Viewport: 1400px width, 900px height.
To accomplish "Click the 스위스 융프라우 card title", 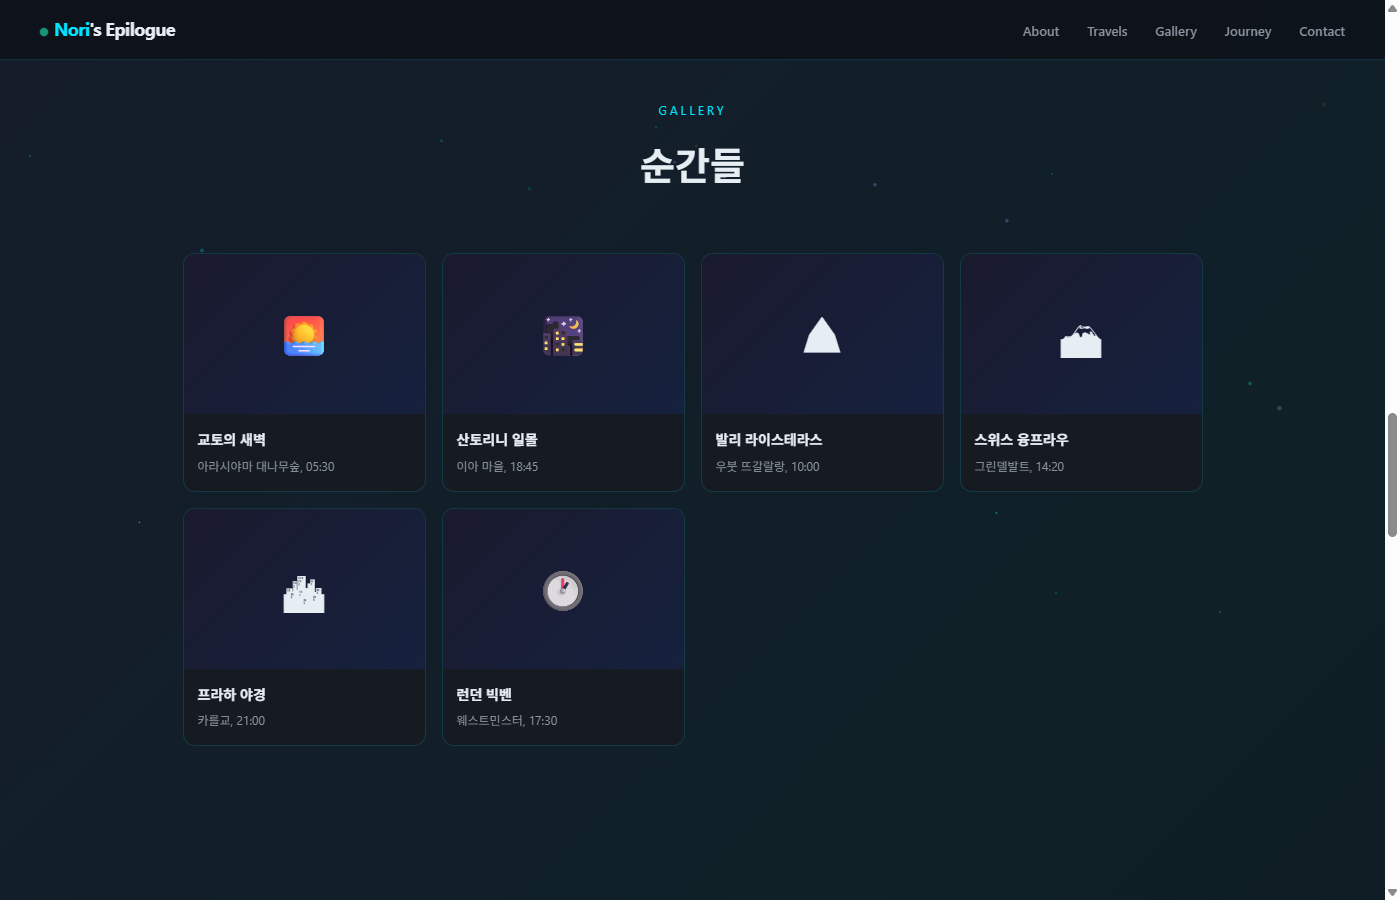I will (1021, 440).
